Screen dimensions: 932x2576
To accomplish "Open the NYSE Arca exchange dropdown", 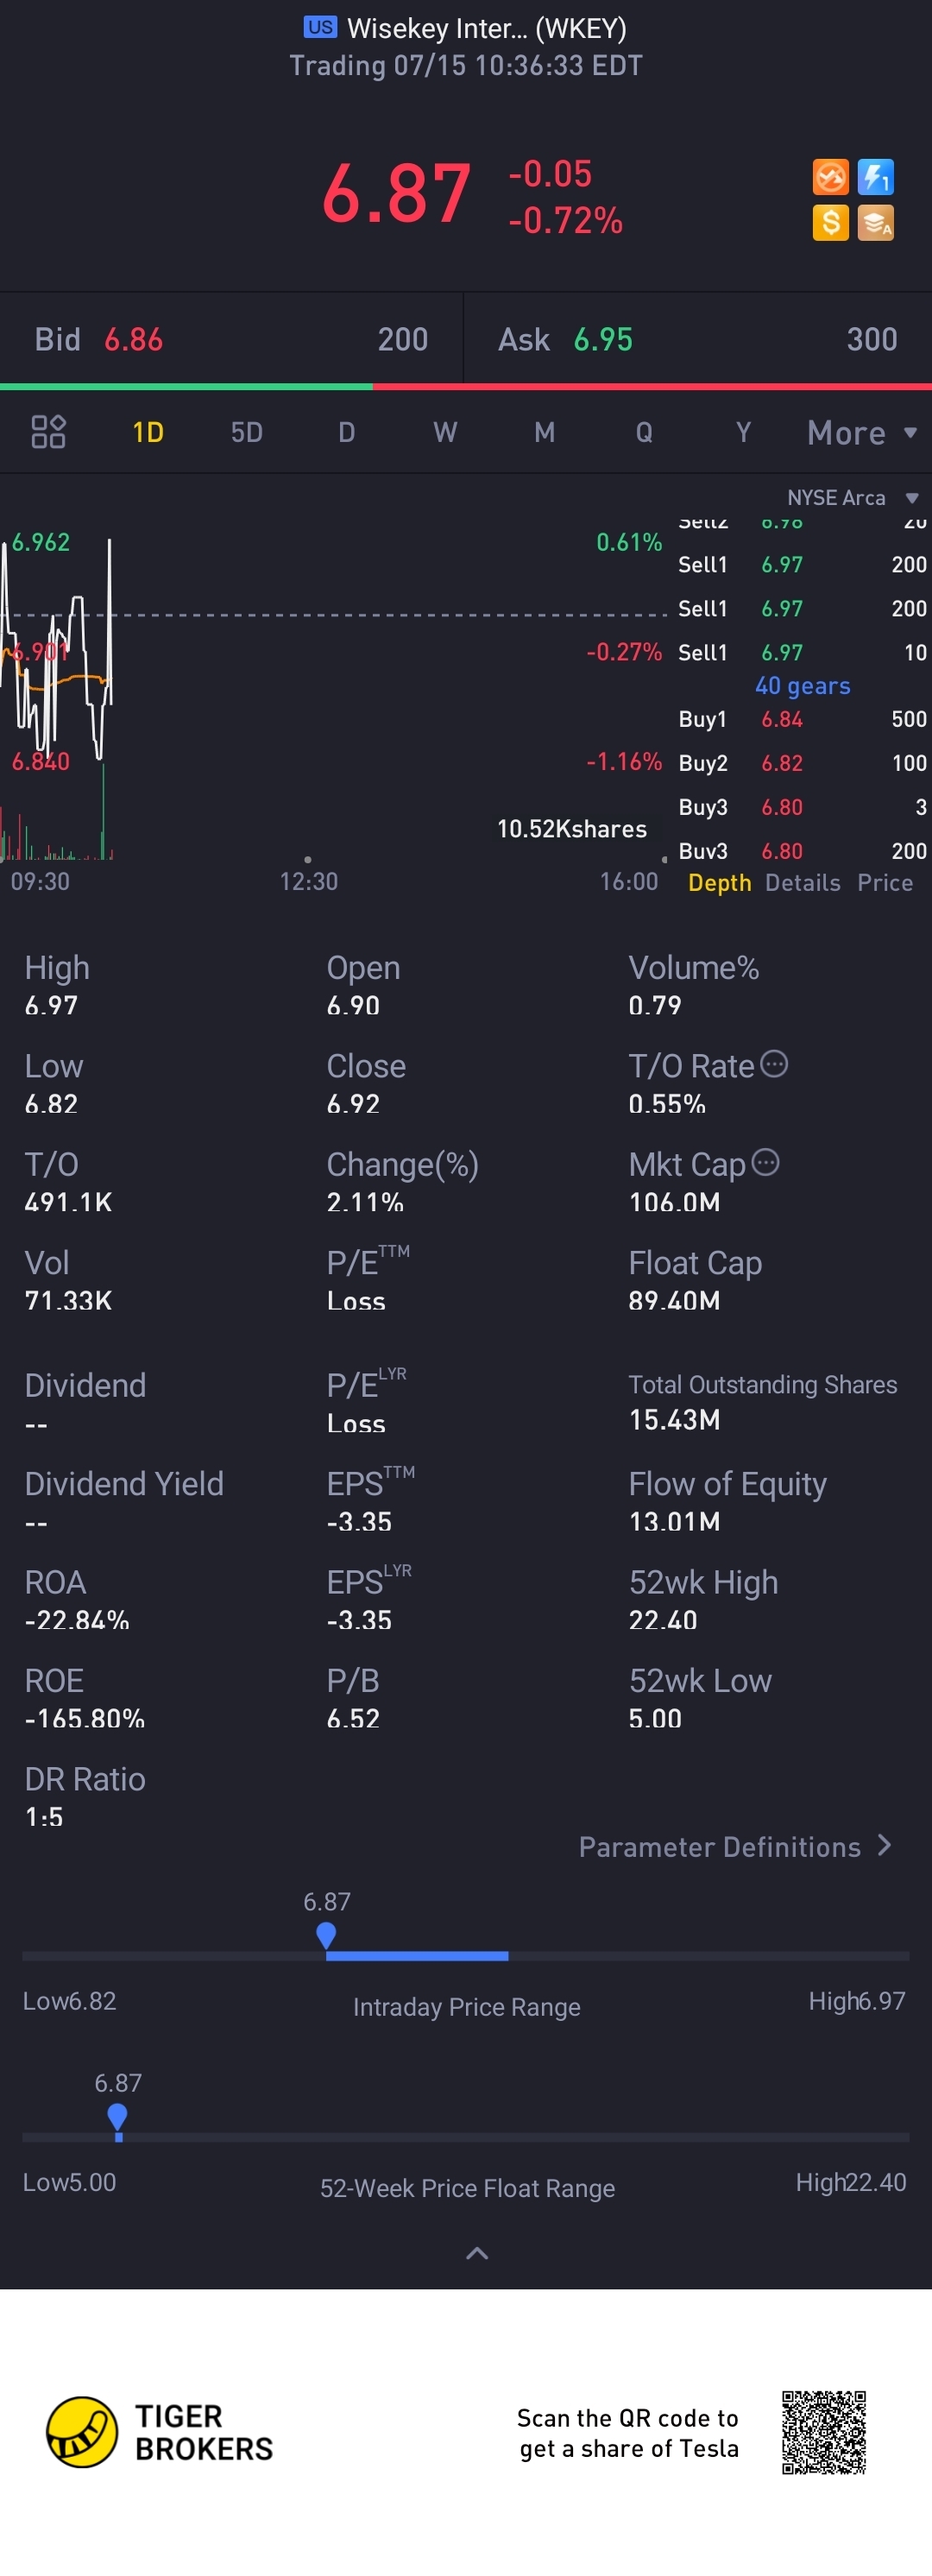I will 851,498.
